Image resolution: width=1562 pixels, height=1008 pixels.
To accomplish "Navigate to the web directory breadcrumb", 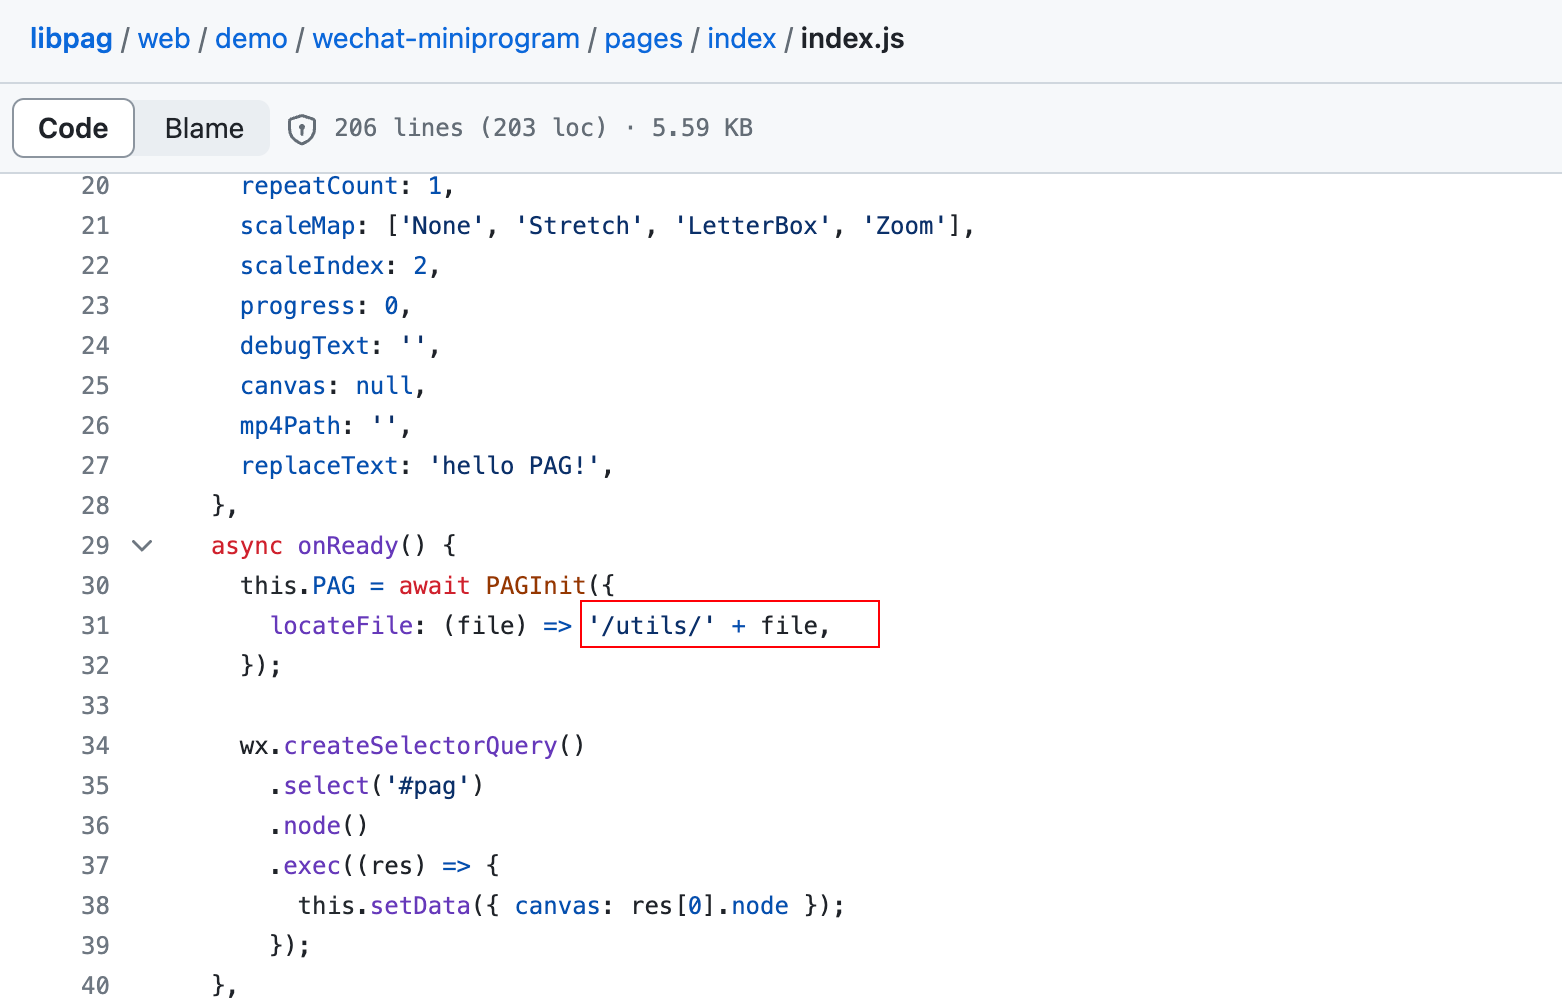I will coord(164,38).
